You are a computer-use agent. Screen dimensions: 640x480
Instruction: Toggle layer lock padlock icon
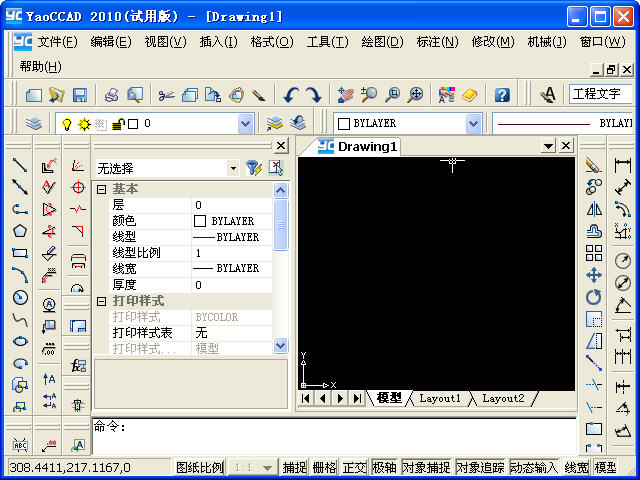coord(118,124)
